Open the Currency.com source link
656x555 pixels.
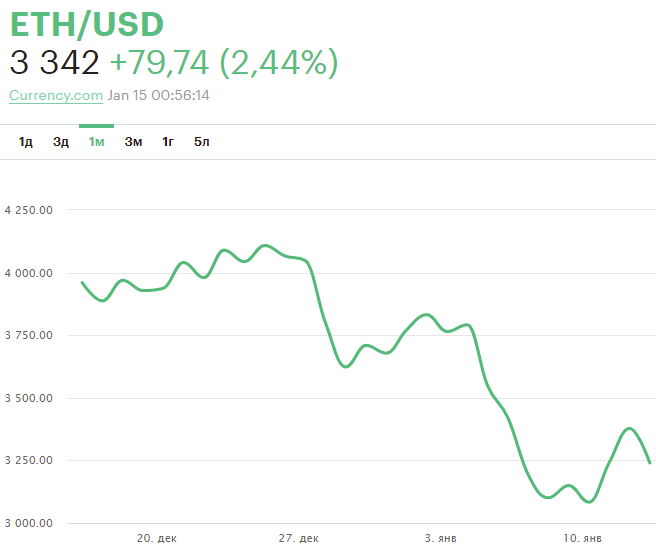[56, 96]
